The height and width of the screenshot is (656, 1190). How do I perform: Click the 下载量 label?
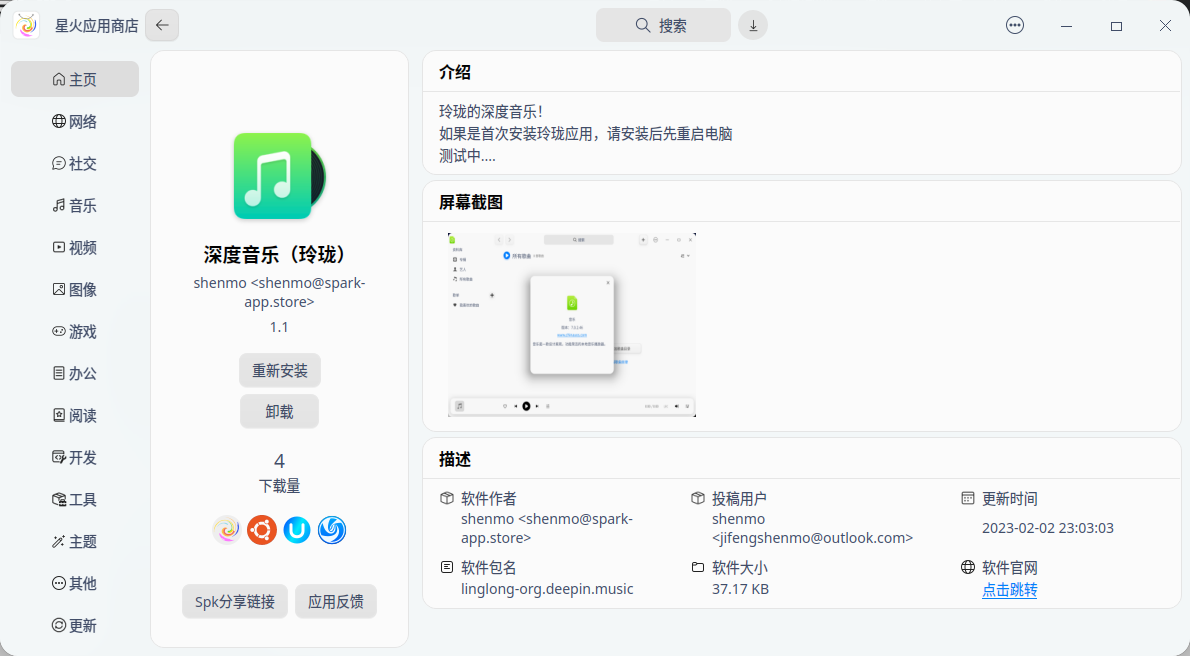pyautogui.click(x=279, y=486)
